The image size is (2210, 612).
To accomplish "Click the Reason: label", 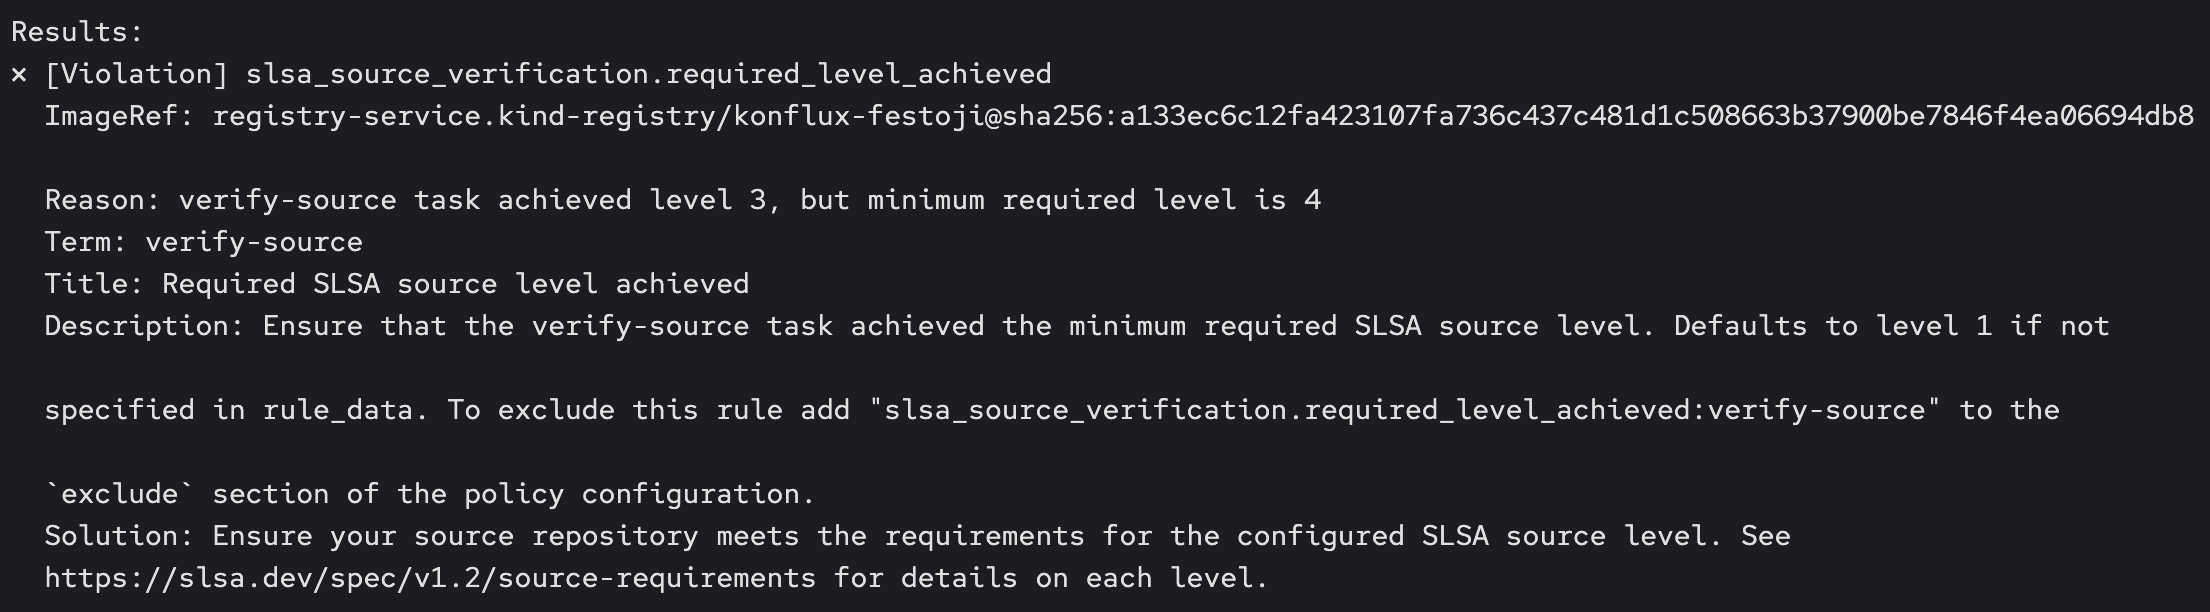I will point(102,200).
